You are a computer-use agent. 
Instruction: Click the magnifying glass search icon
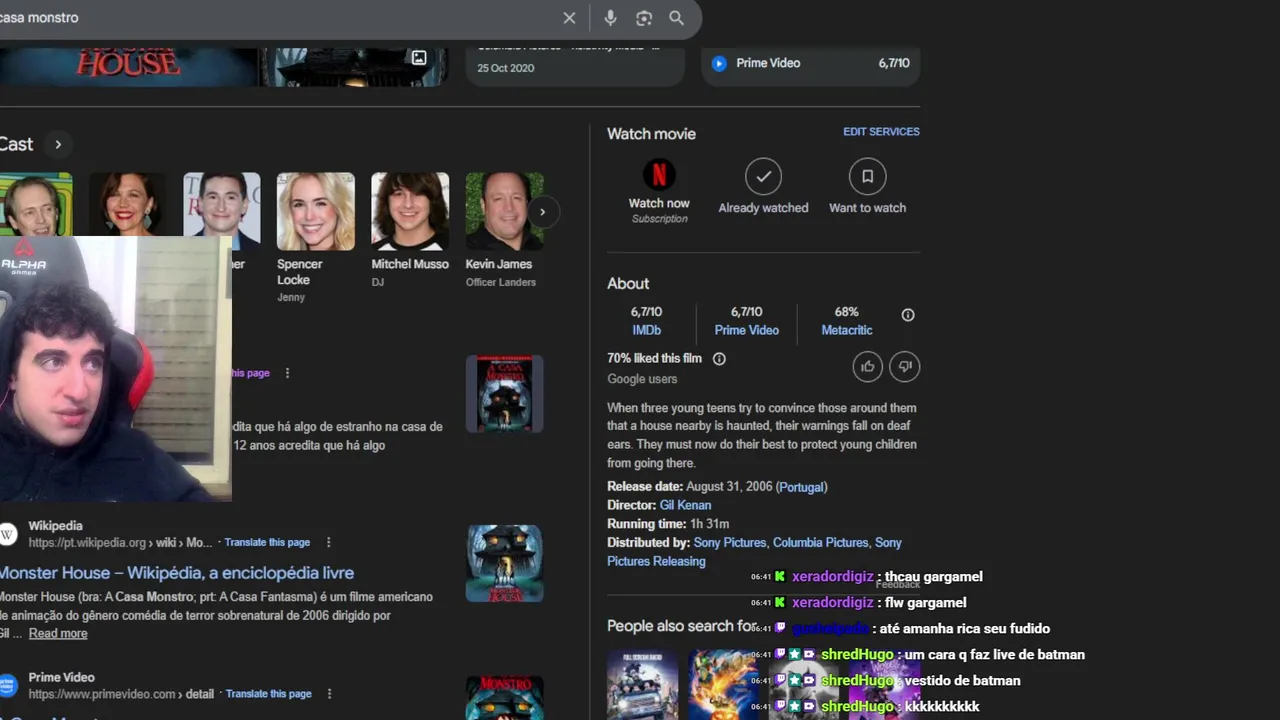point(677,18)
